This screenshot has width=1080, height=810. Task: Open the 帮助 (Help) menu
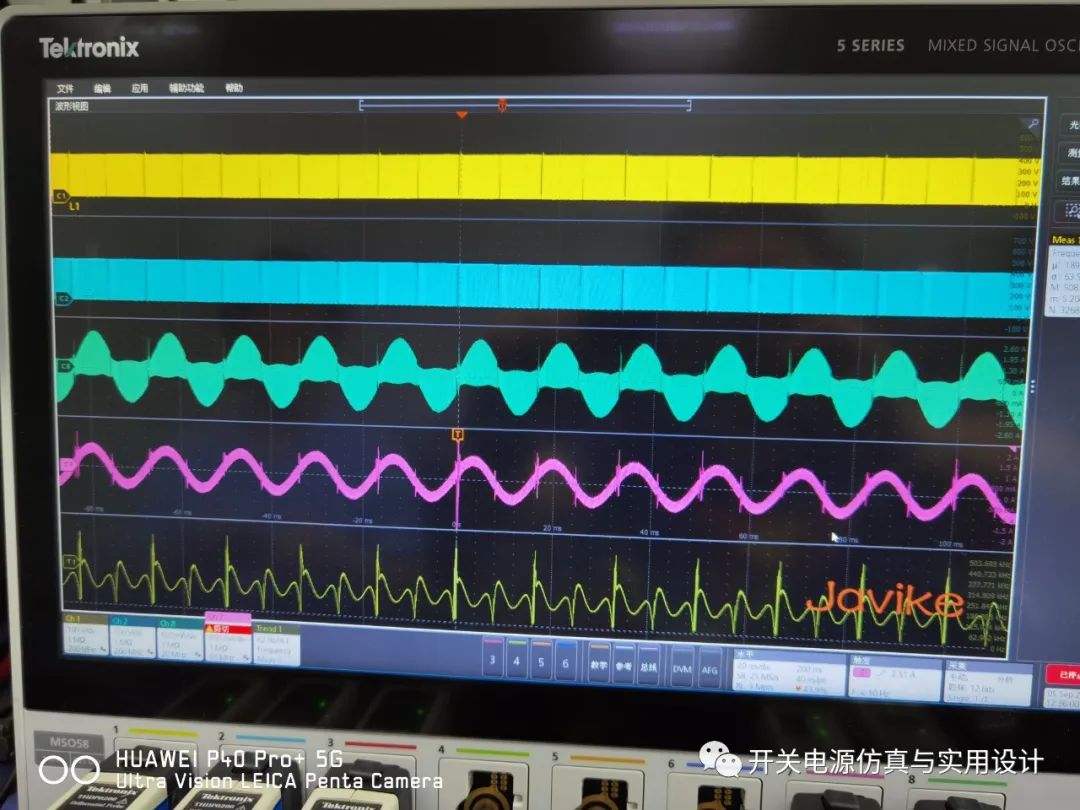point(233,87)
